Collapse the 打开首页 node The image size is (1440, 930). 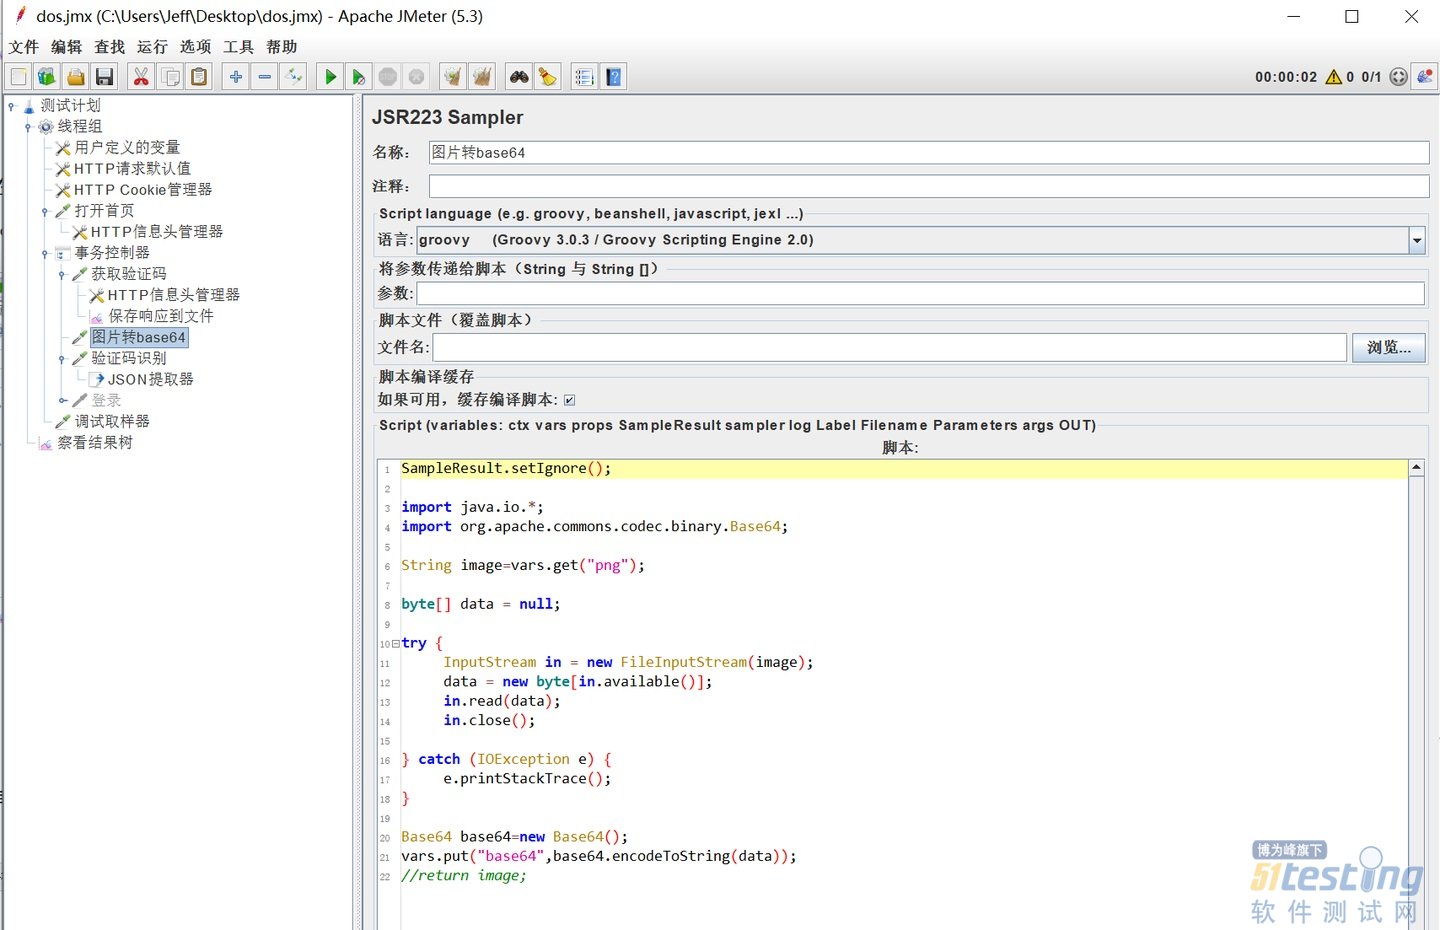coord(45,211)
